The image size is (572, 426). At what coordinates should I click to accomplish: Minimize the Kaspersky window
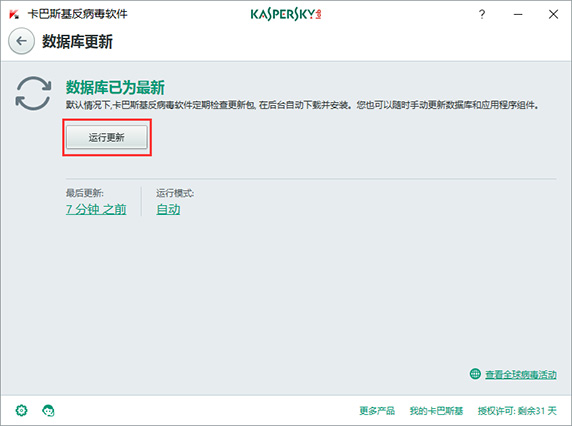(x=518, y=14)
